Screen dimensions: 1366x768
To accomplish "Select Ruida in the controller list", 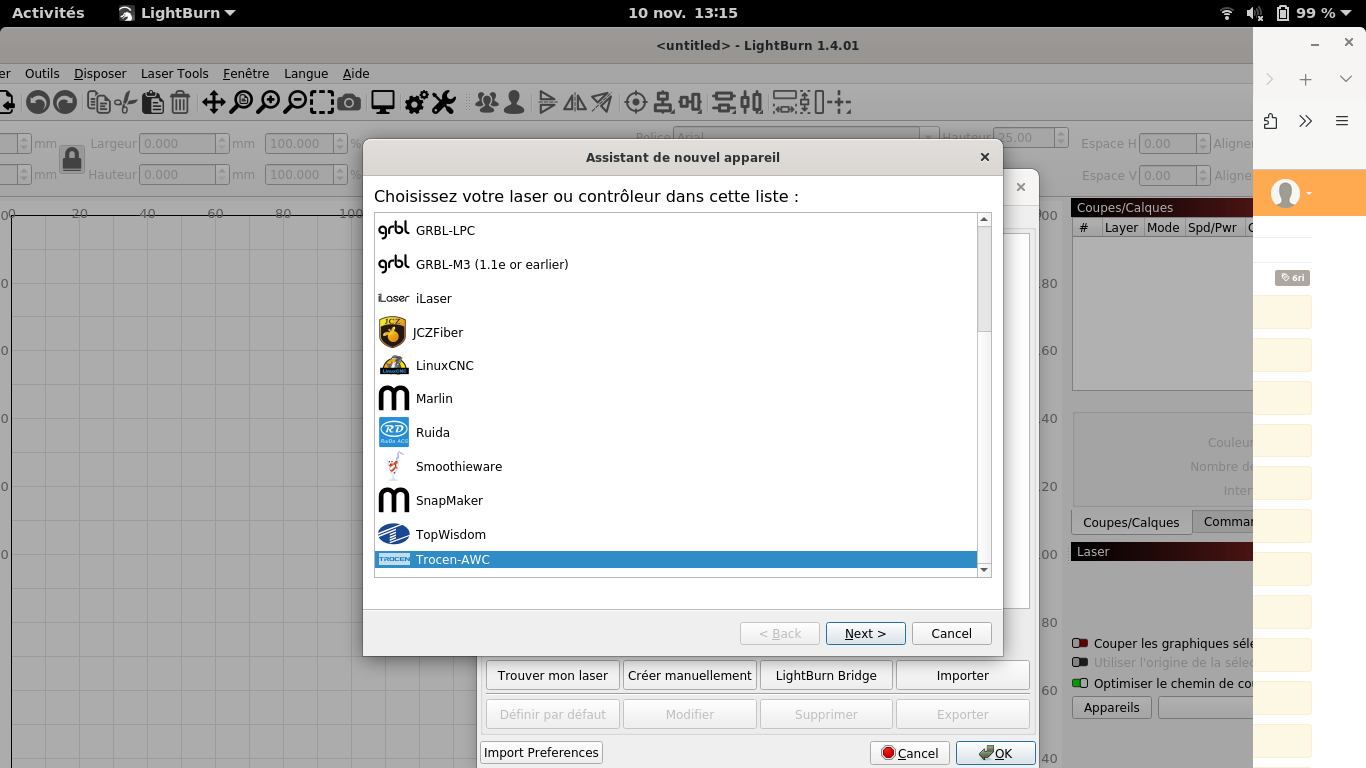I will pos(433,432).
